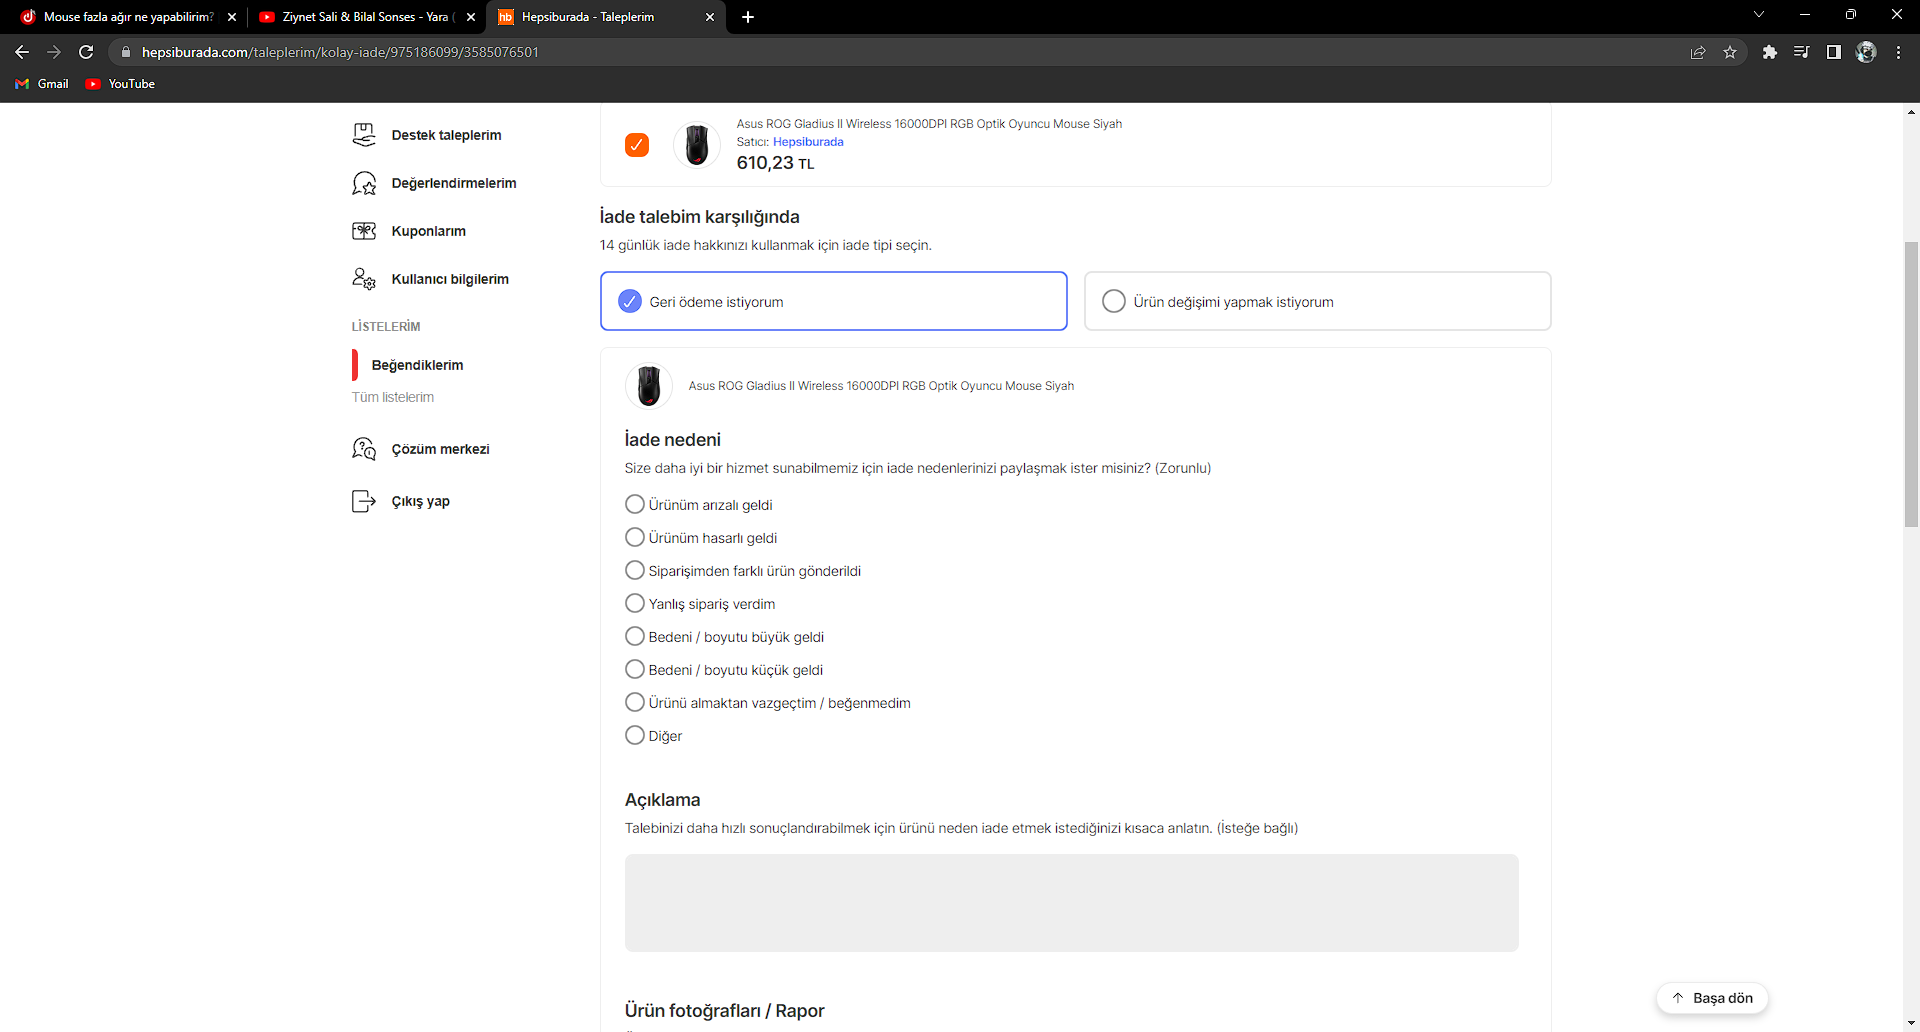
Task: Click the scrollbar down arrow
Action: tap(1911, 1024)
